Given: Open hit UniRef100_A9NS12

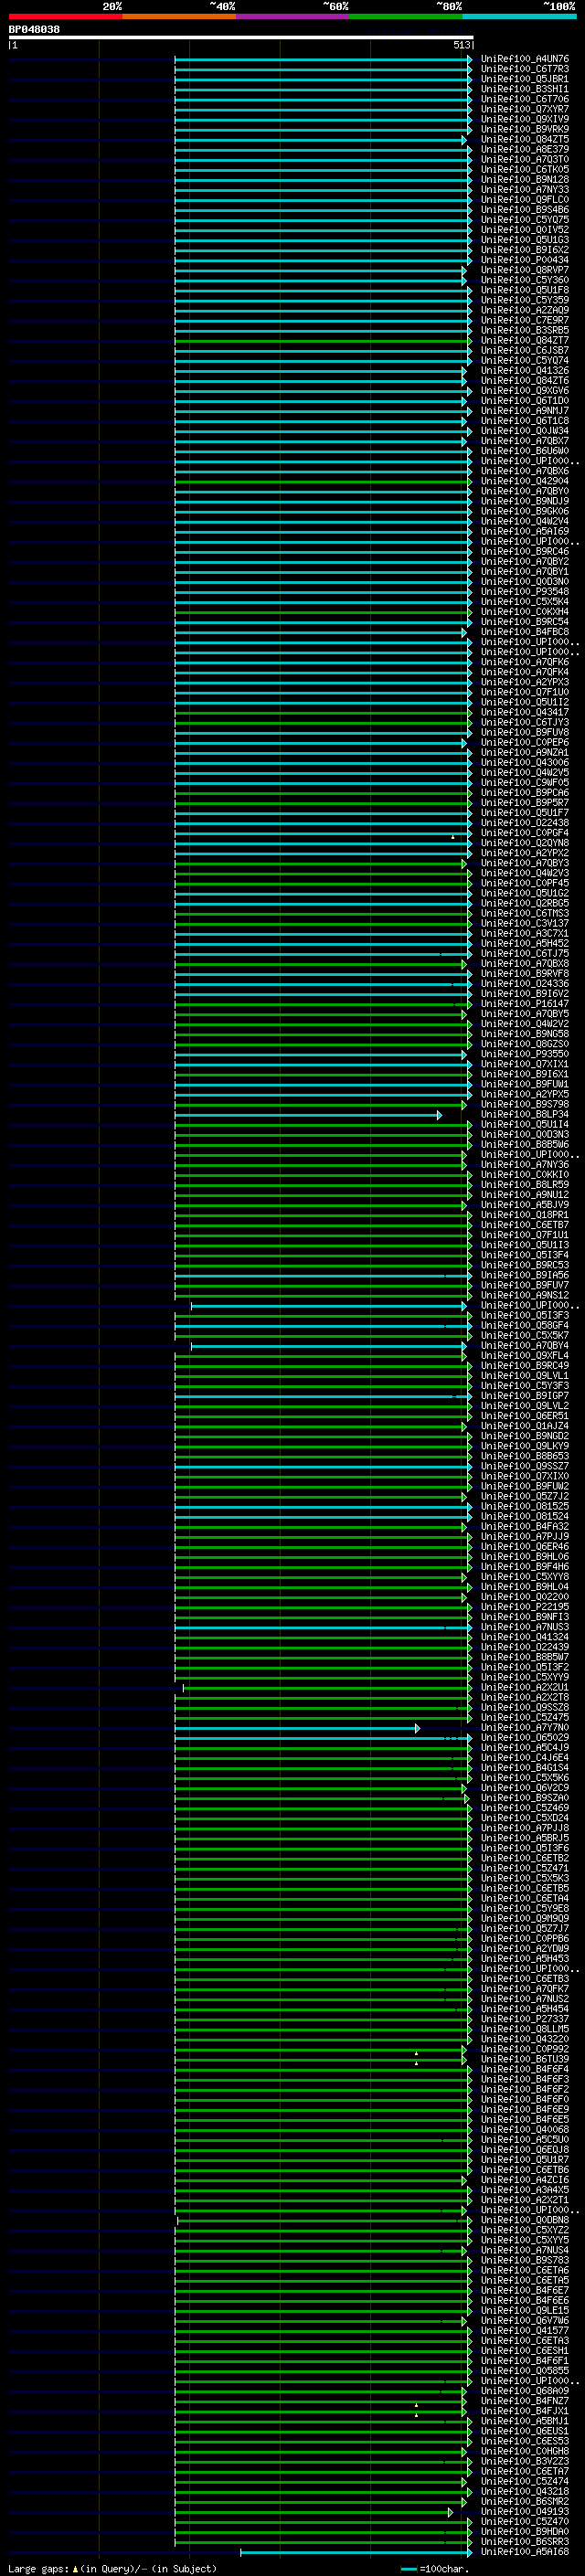Looking at the screenshot, I should click(x=524, y=1295).
